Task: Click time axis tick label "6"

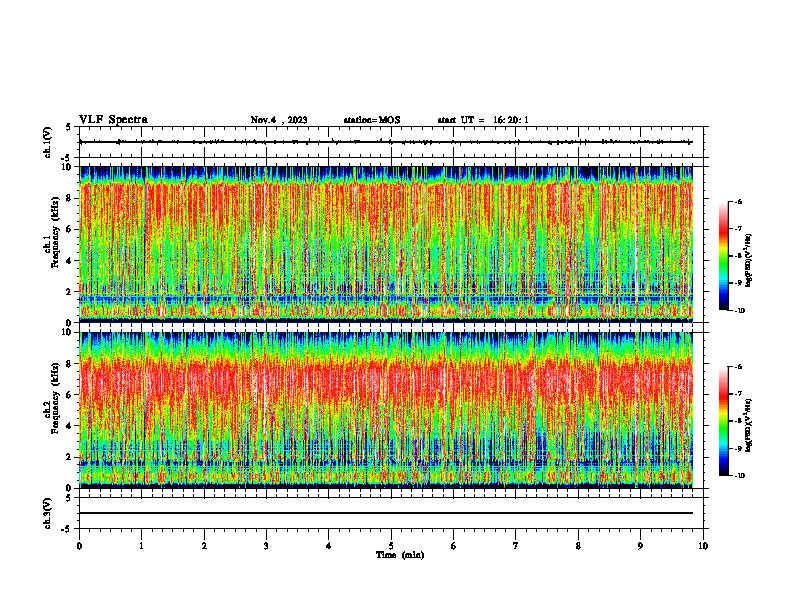Action: 454,546
